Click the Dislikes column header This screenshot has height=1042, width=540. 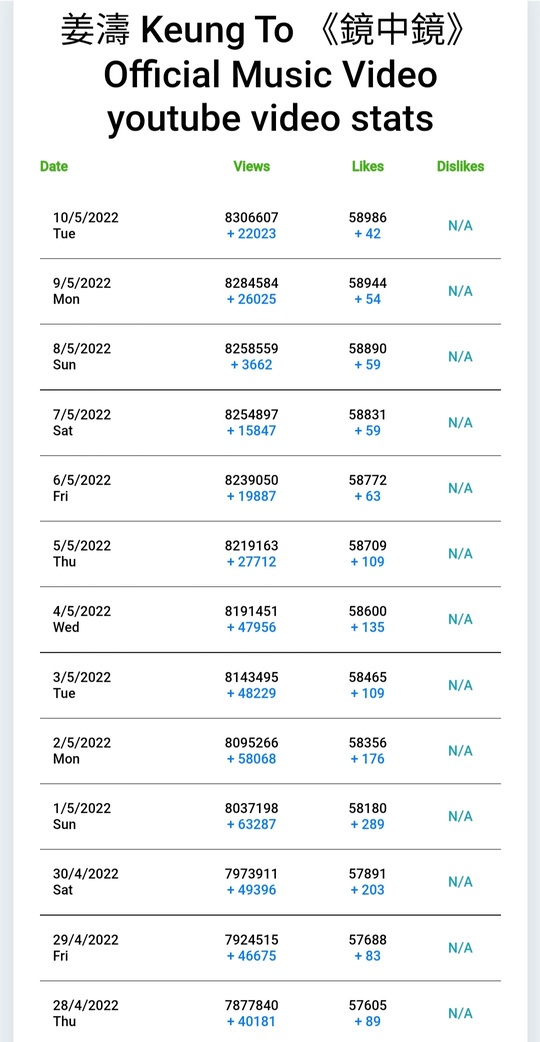460,166
